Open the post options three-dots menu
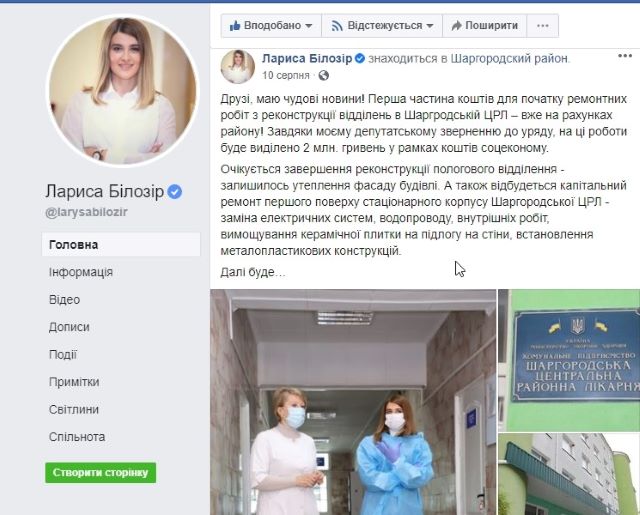Image resolution: width=640 pixels, height=515 pixels. (x=625, y=56)
